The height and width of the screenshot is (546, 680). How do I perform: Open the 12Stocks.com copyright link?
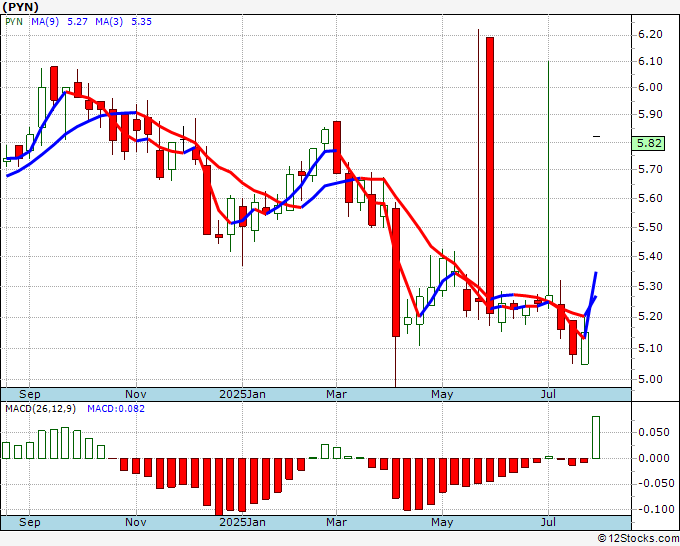638,539
